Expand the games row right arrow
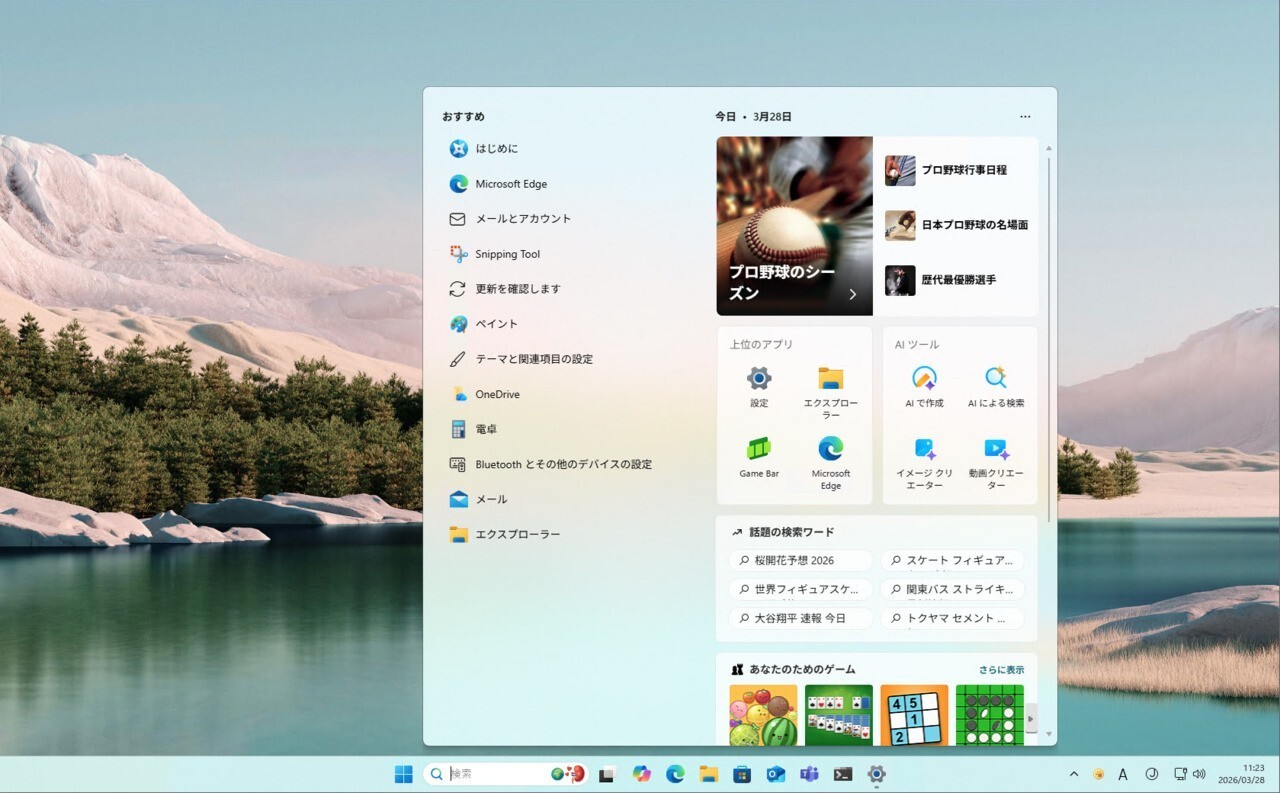This screenshot has height=793, width=1280. [x=1031, y=717]
